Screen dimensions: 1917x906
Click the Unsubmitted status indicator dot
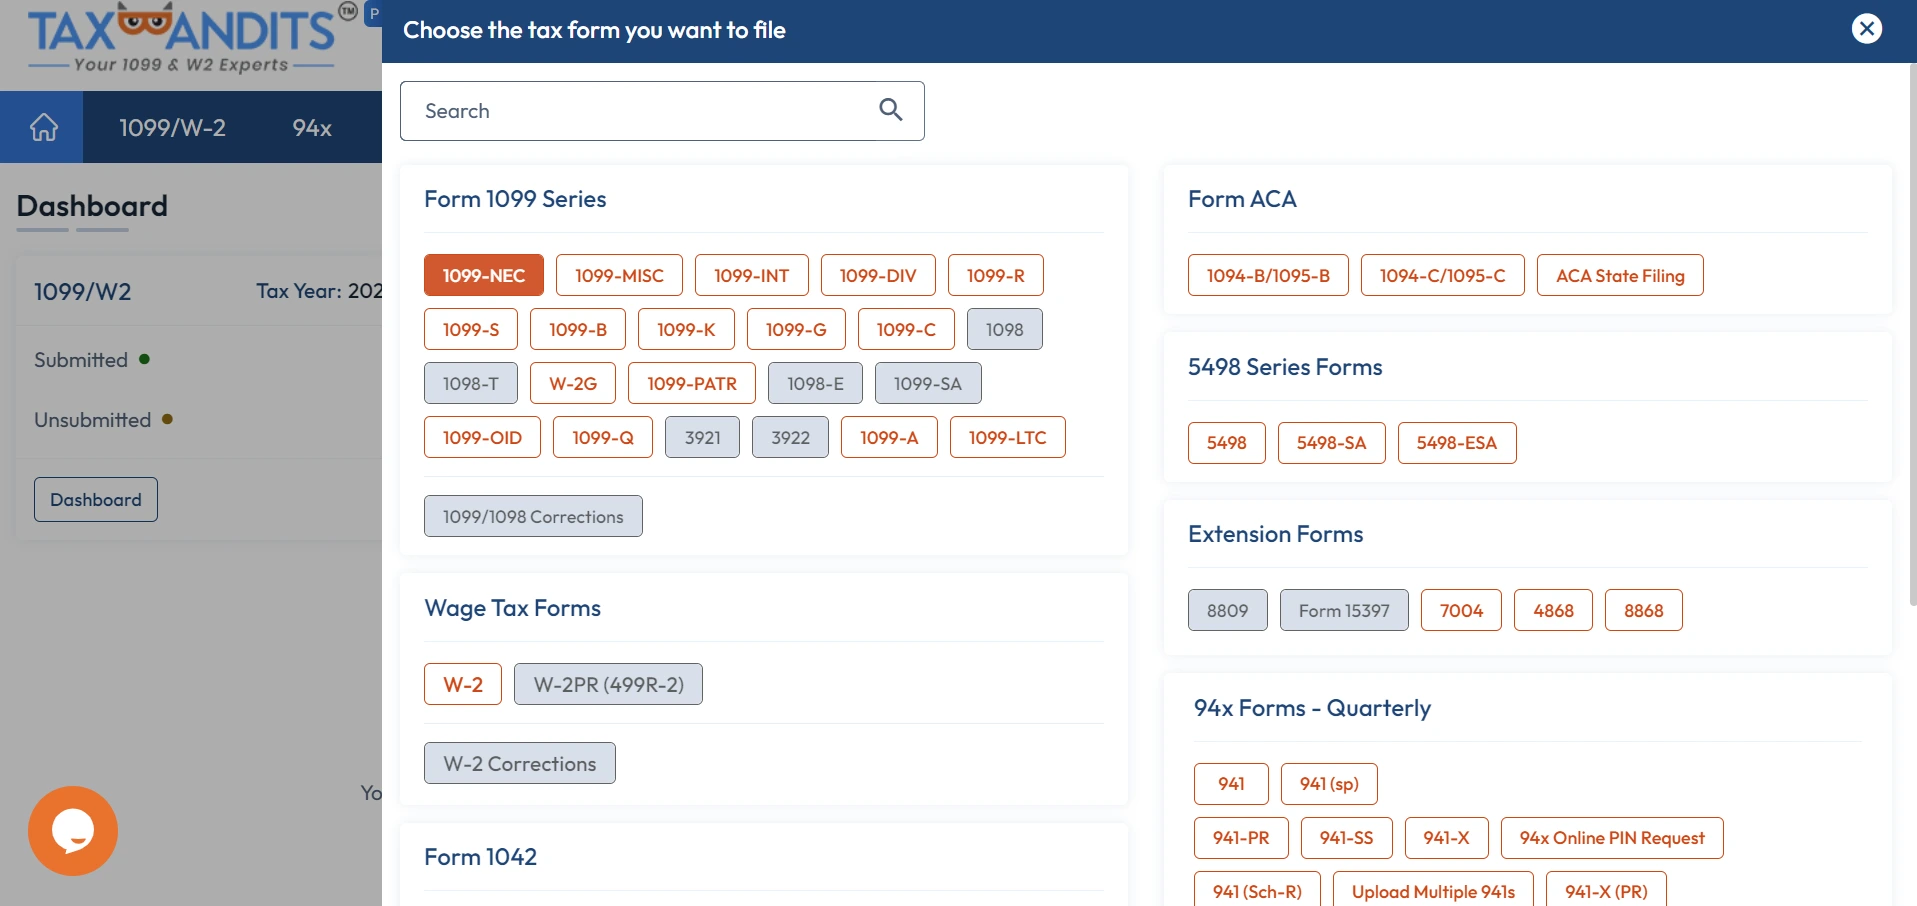pos(167,419)
